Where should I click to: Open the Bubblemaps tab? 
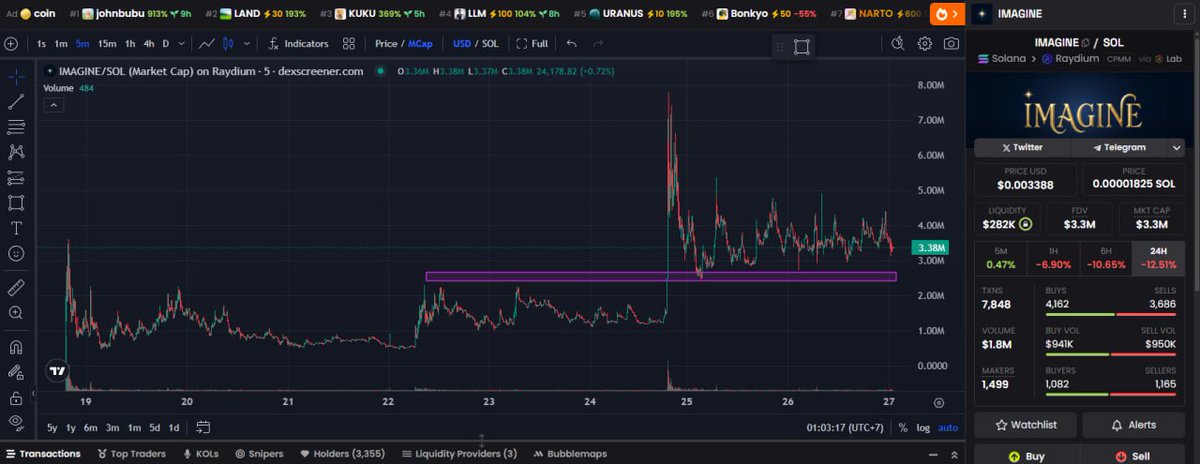coord(569,453)
